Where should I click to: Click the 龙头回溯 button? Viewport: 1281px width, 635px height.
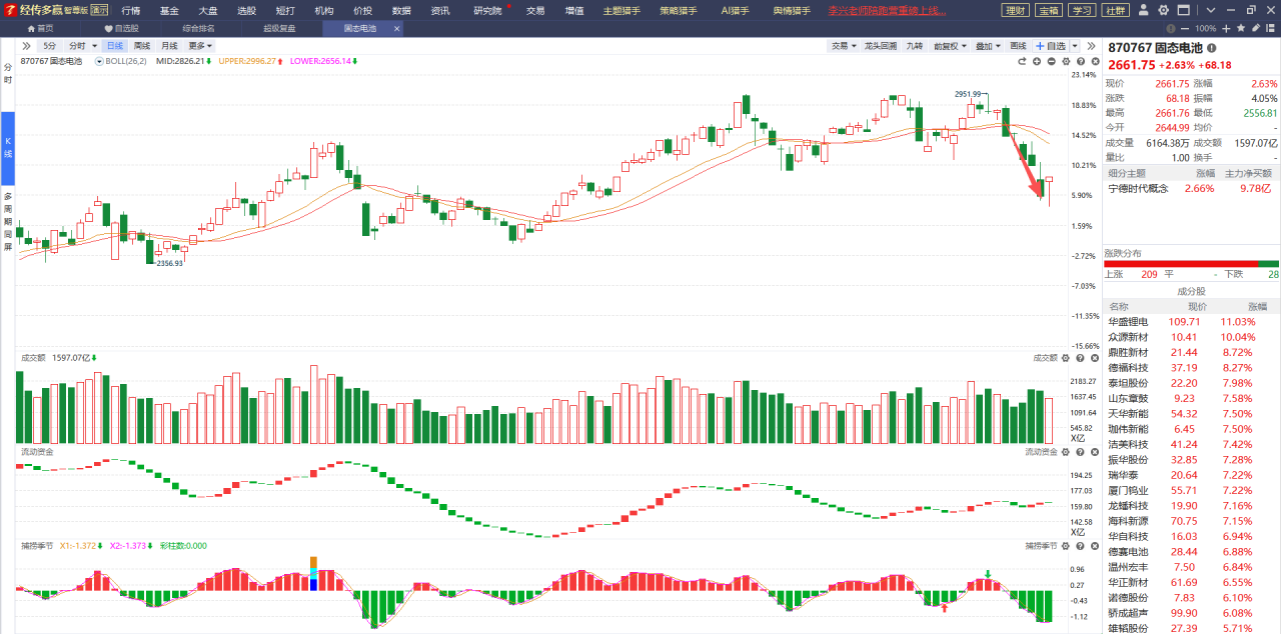point(880,46)
